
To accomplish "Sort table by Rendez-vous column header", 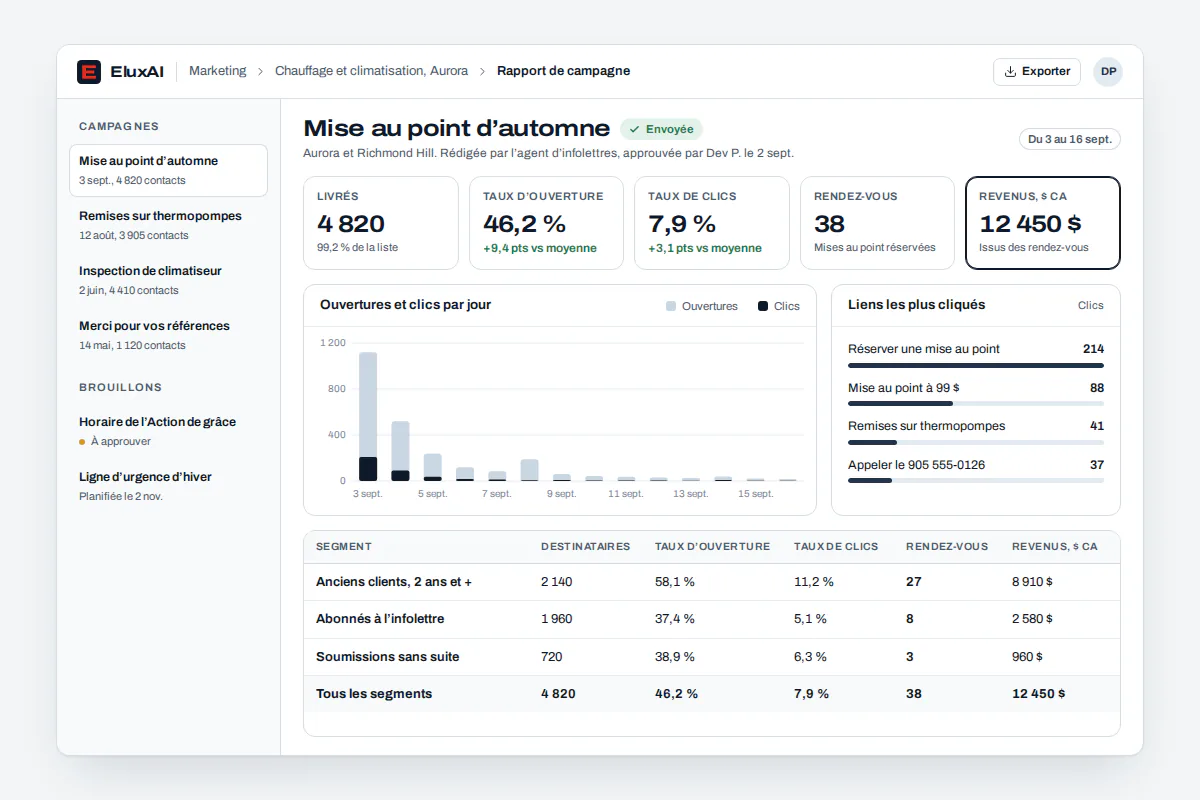I will (947, 547).
